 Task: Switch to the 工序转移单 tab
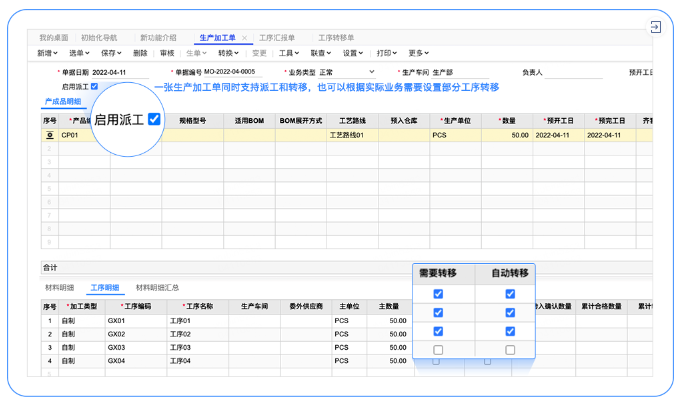pos(336,38)
